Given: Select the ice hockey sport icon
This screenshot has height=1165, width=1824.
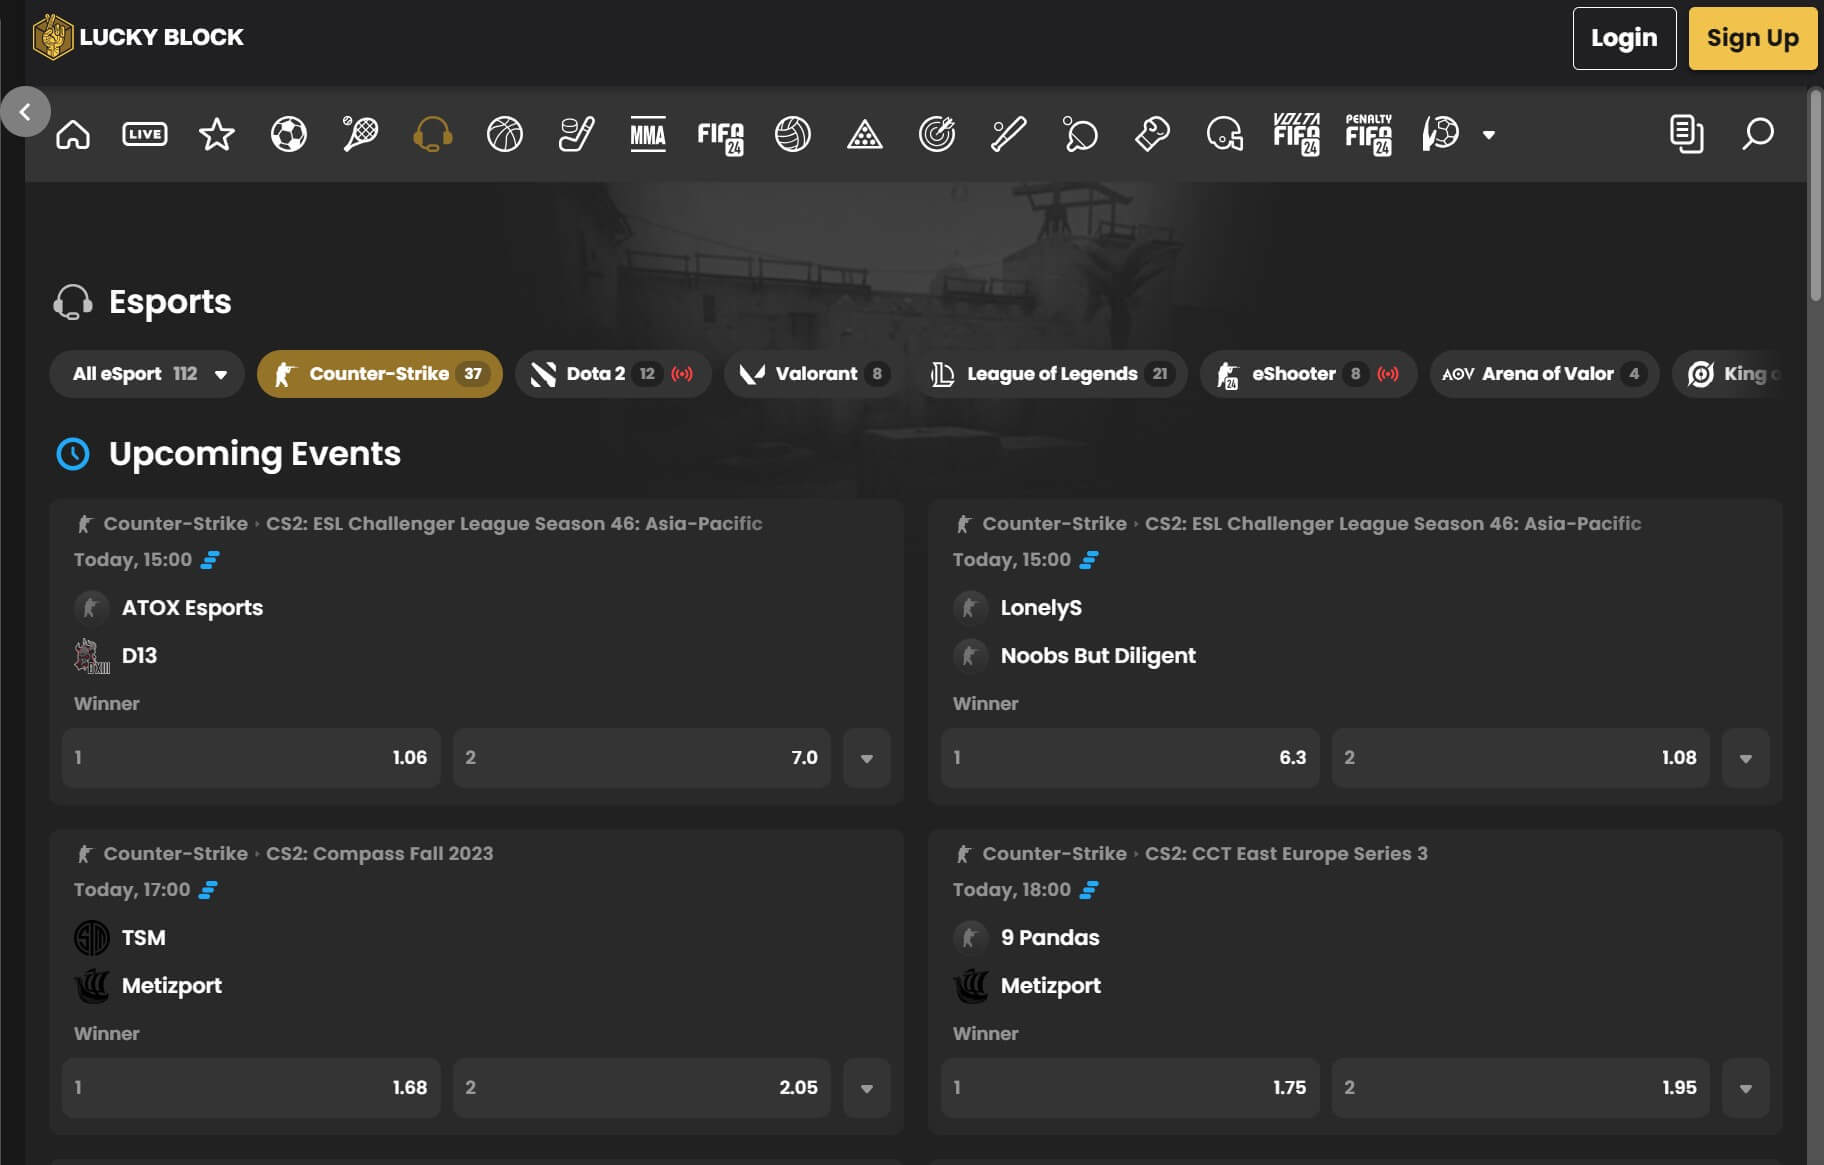Looking at the screenshot, I should click(x=577, y=134).
